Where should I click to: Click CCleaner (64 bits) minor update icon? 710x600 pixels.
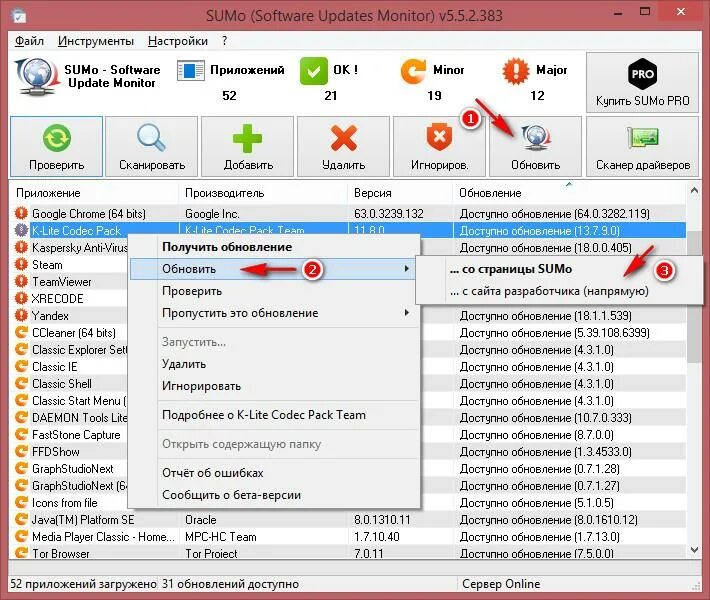point(21,332)
